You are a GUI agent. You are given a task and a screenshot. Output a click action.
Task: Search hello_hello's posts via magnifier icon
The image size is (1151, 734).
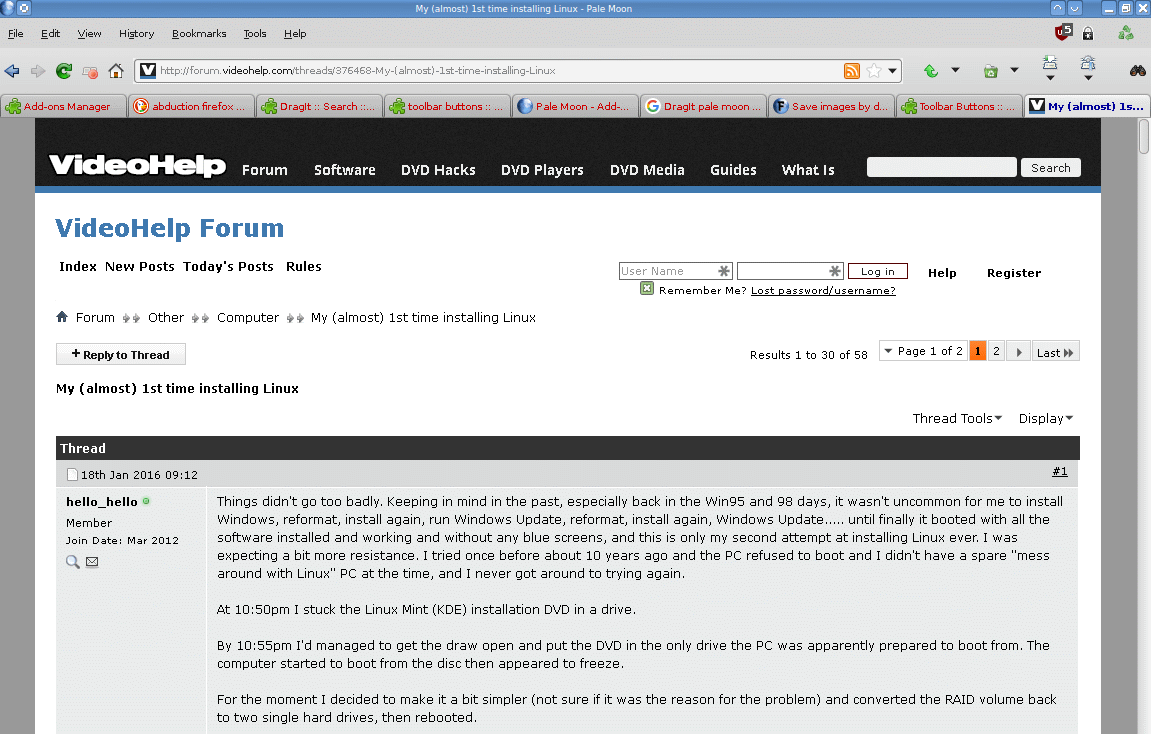pyautogui.click(x=73, y=562)
